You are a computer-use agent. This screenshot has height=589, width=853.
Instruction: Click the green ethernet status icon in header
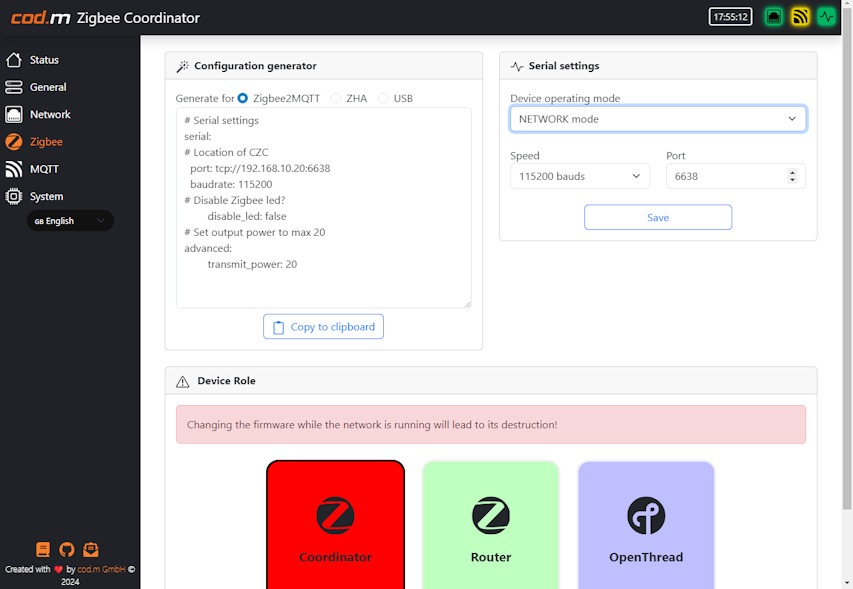click(x=774, y=17)
